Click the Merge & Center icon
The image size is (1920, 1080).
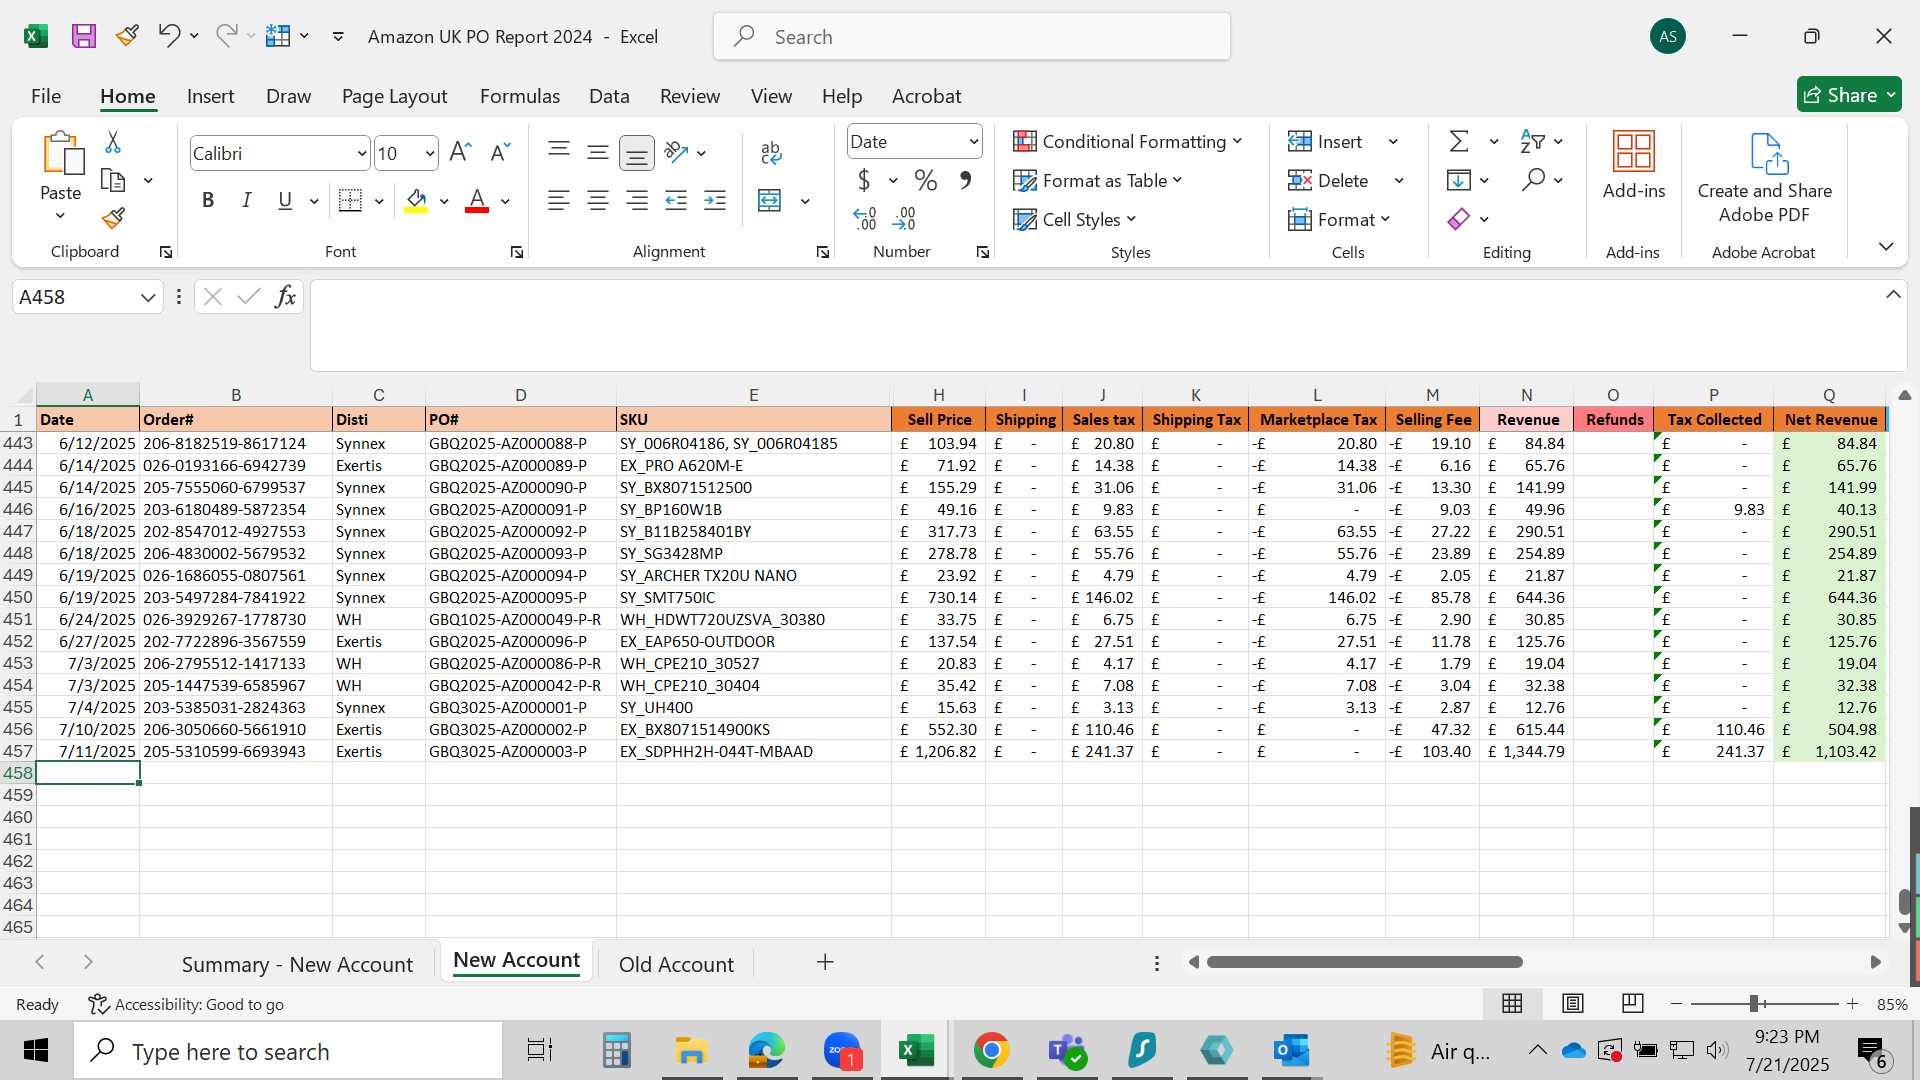pos(770,201)
